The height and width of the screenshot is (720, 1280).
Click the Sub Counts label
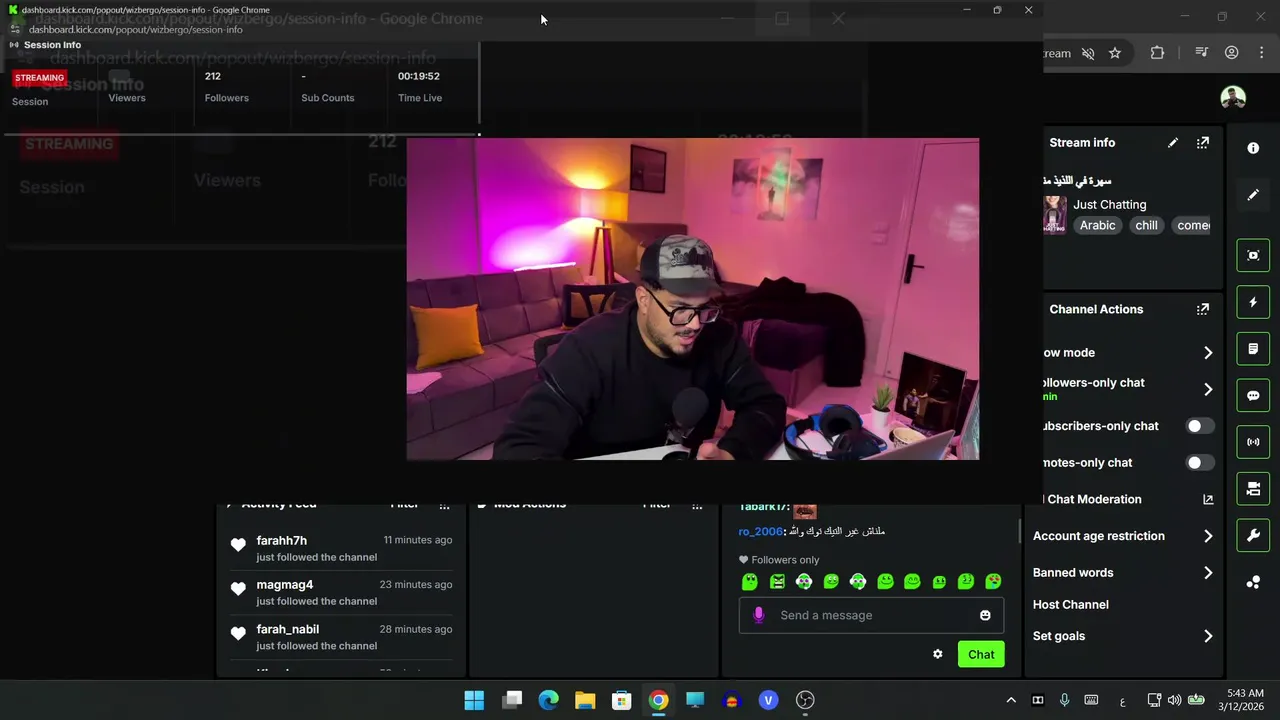tap(328, 98)
